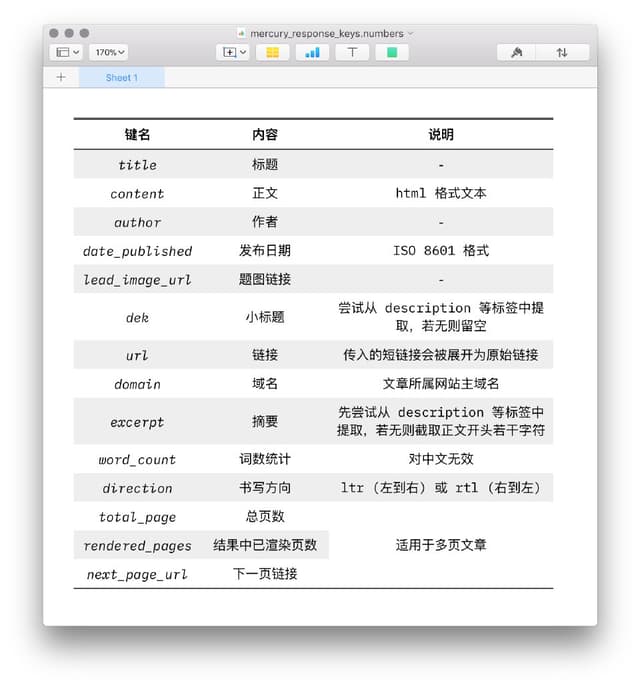Select the 键名 header cell
This screenshot has width=640, height=687.
[138, 134]
